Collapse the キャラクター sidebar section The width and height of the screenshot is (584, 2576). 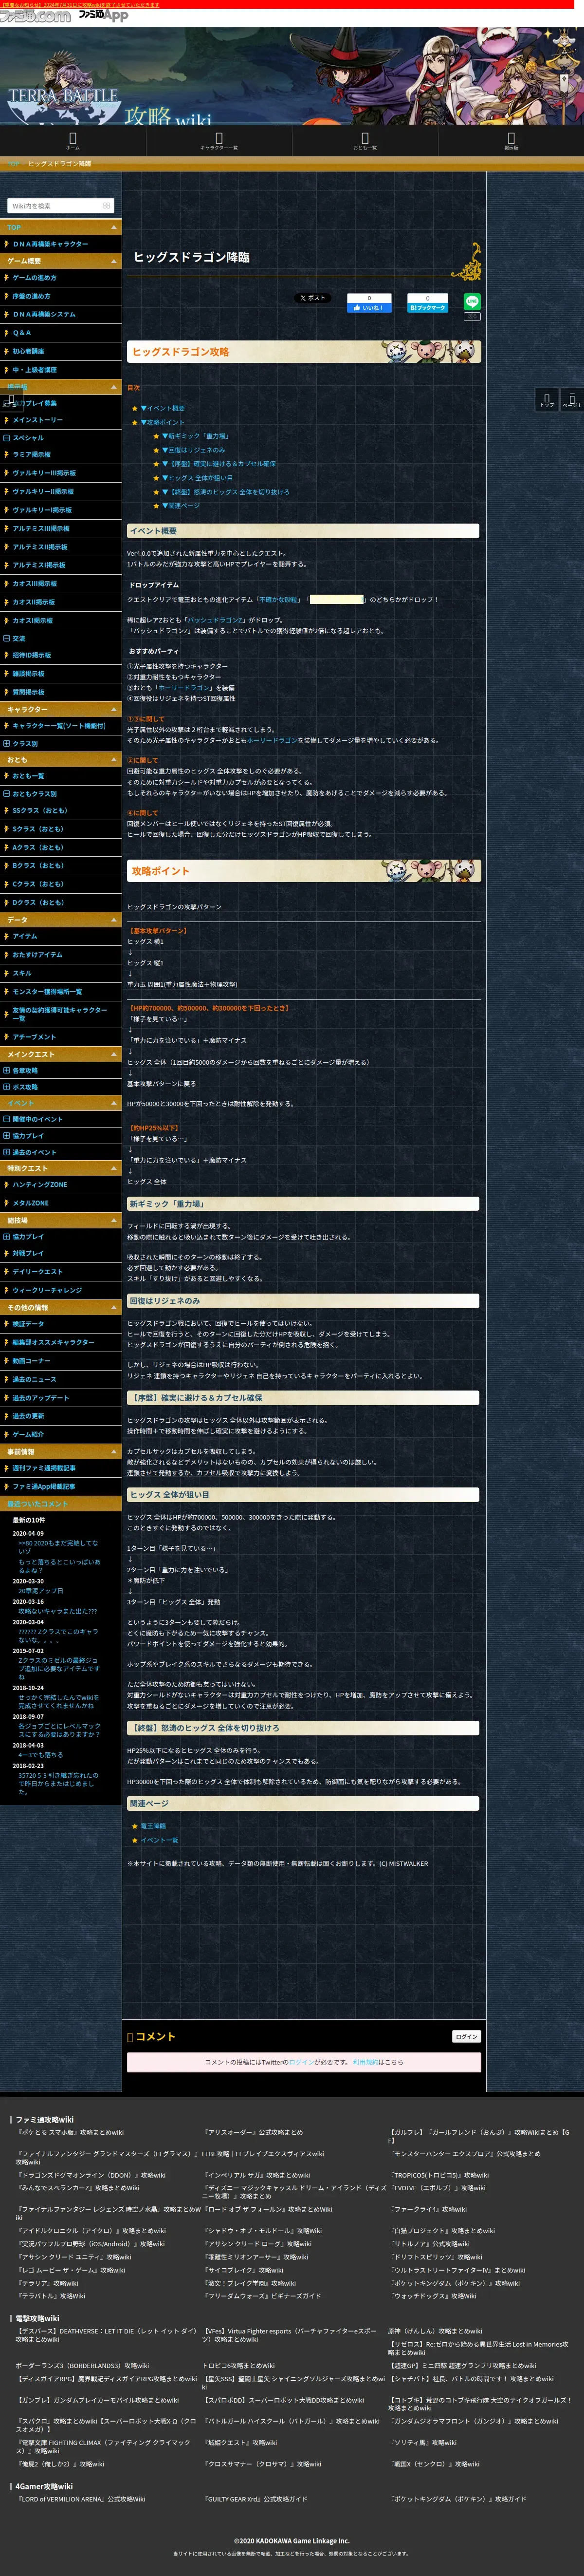114,709
